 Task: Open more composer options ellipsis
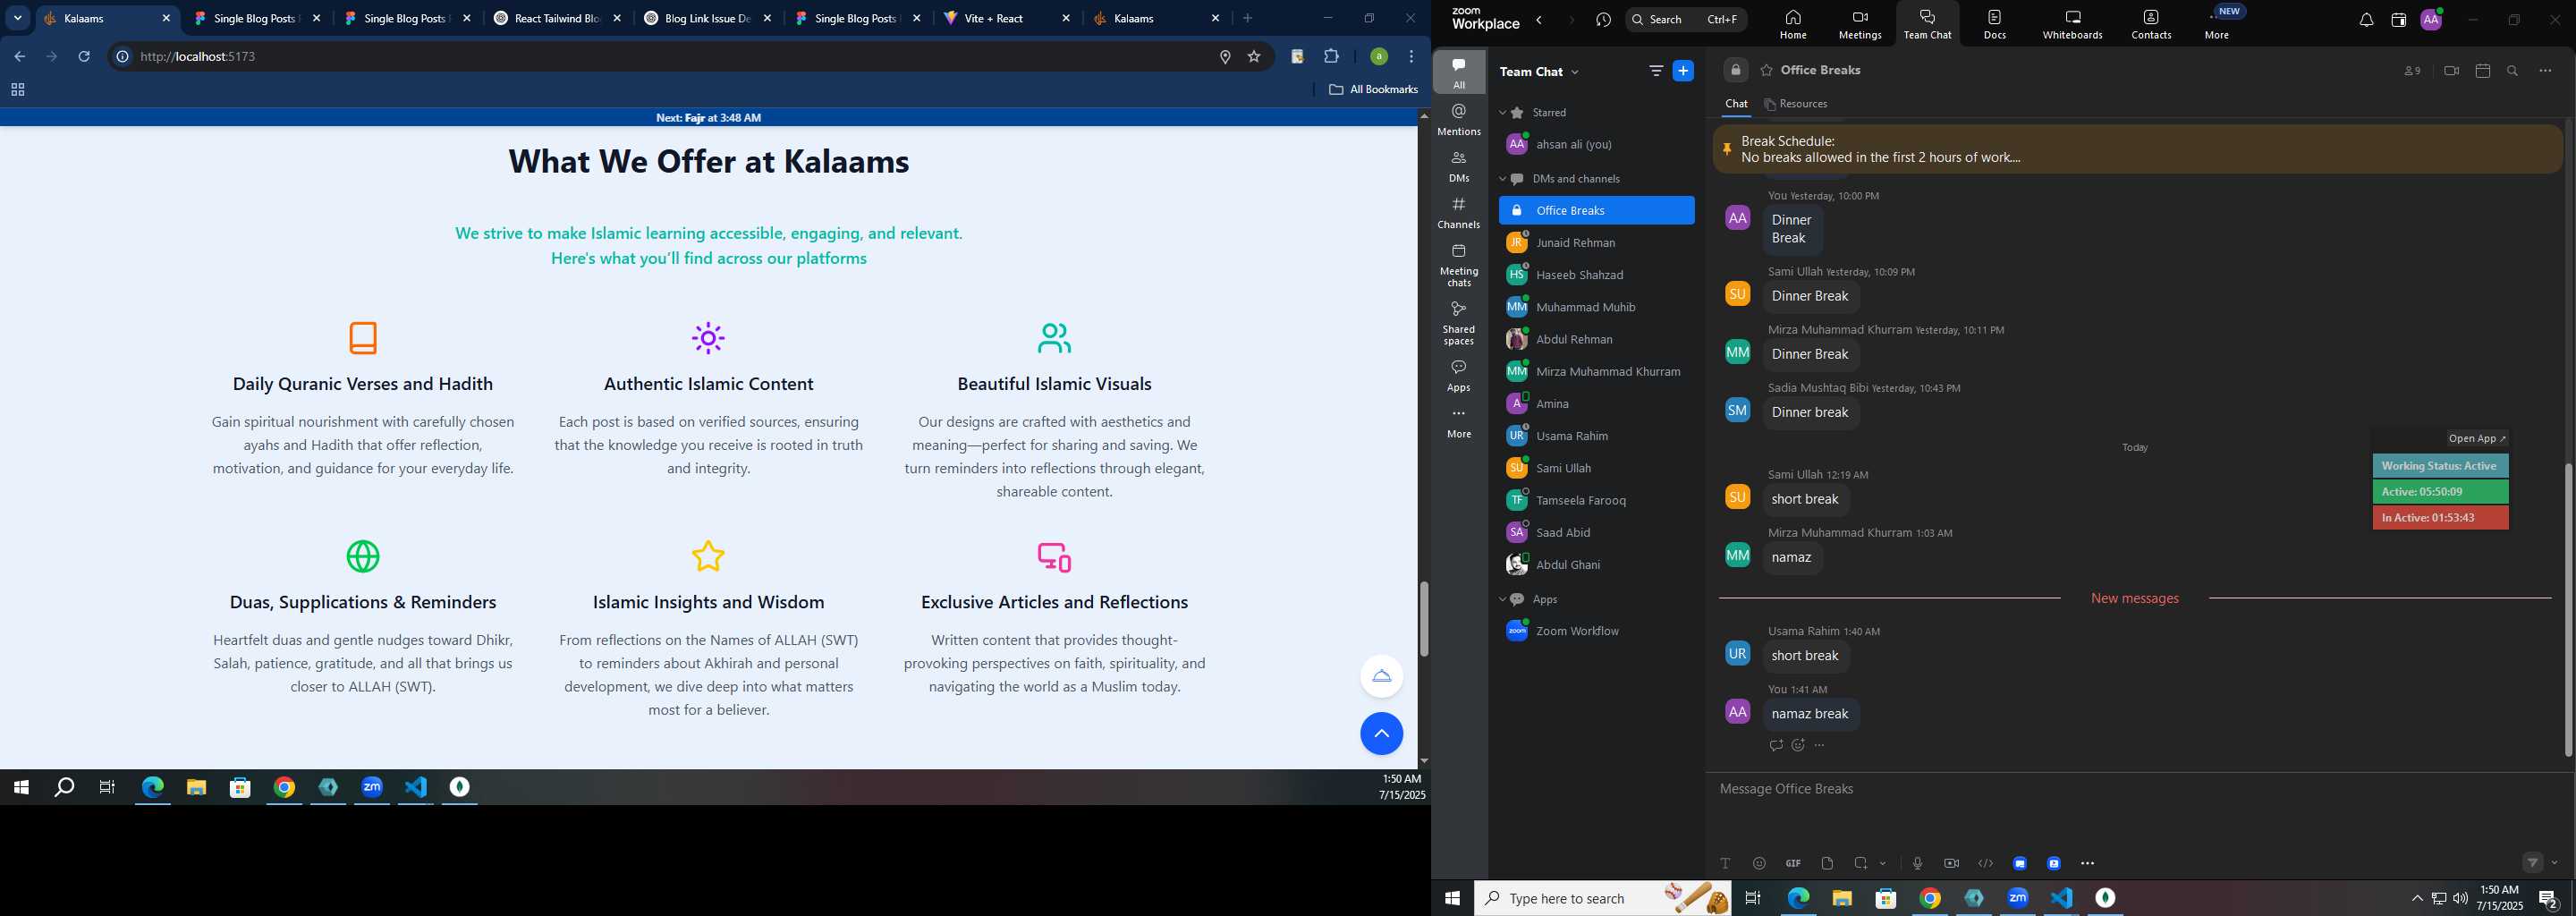click(x=2088, y=863)
